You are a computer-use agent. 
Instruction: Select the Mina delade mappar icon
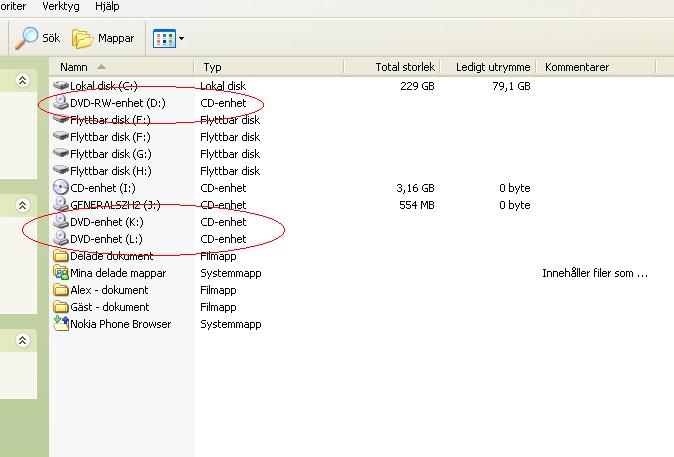point(61,273)
